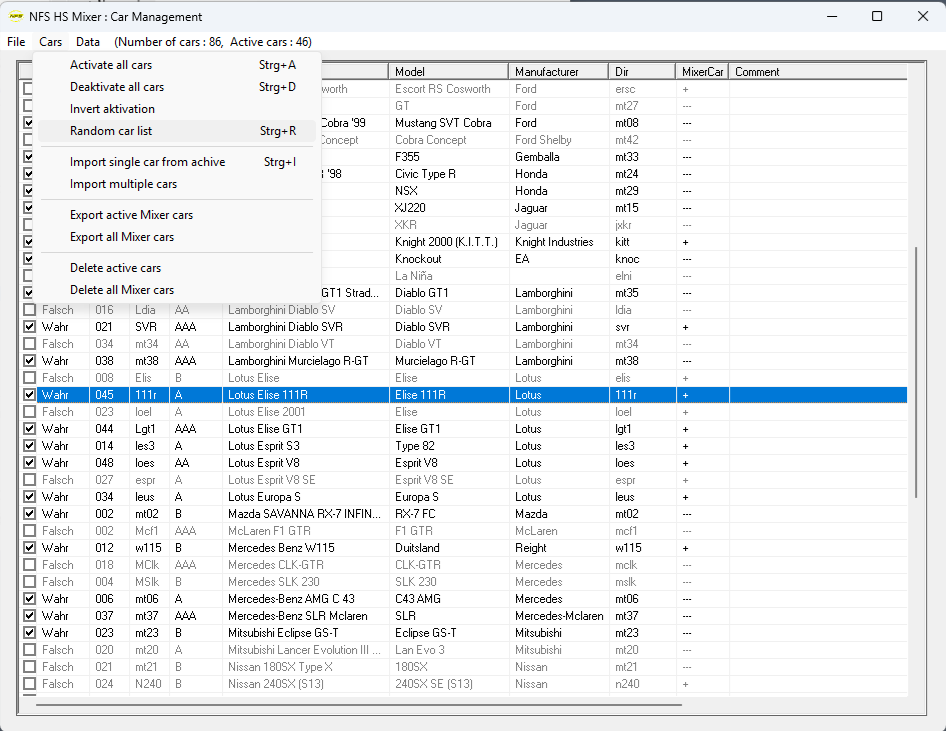The image size is (946, 731).
Task: Click Random car list menu entry
Action: click(x=177, y=131)
